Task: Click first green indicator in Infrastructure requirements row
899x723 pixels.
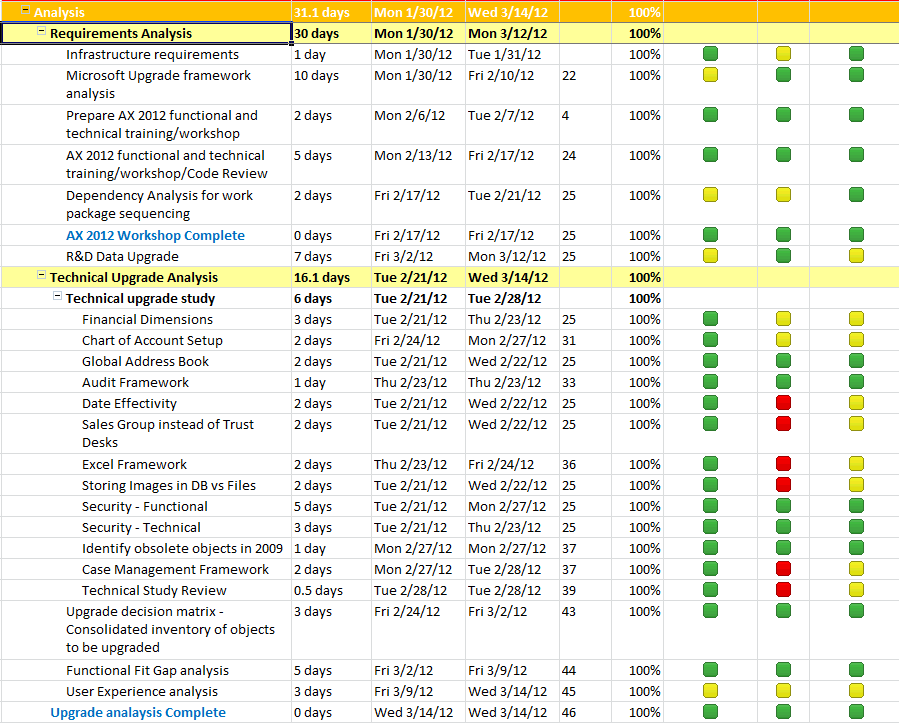Action: (710, 54)
